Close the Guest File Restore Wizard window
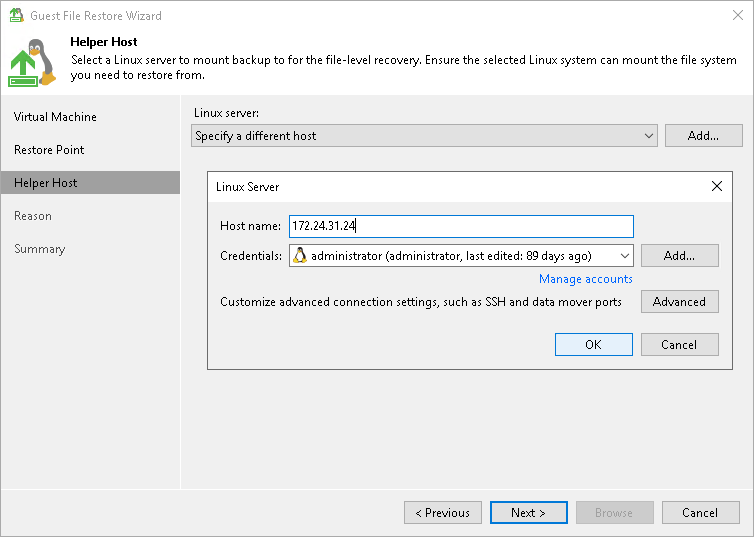The height and width of the screenshot is (537, 754). [x=738, y=15]
